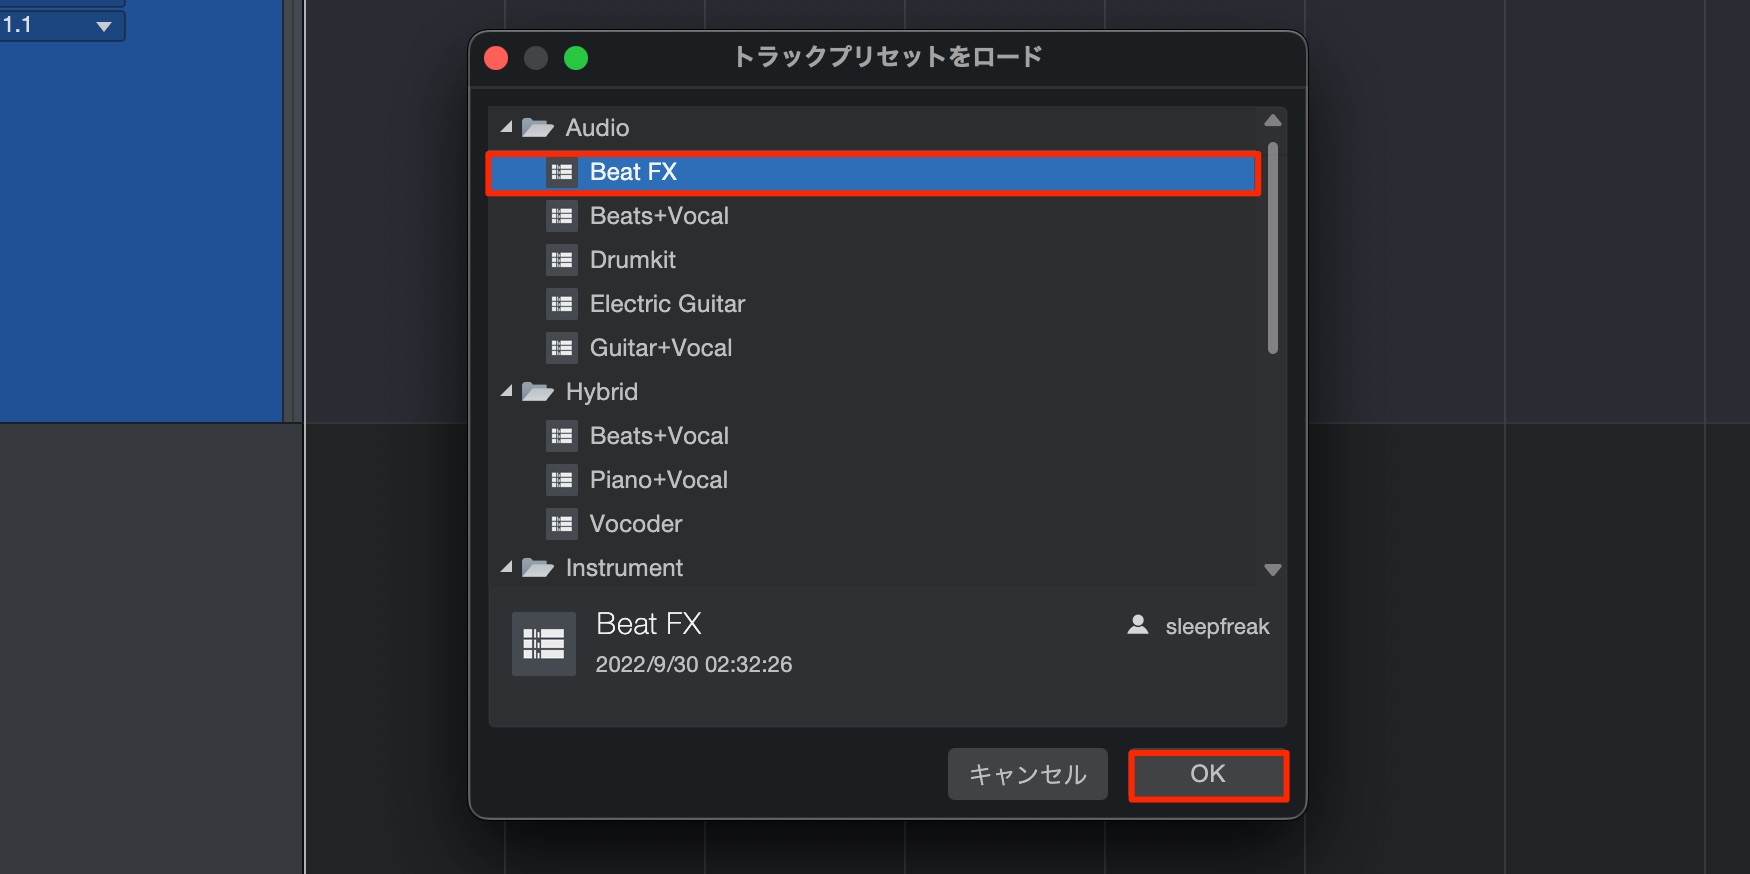Click the Audio folder label

(597, 128)
